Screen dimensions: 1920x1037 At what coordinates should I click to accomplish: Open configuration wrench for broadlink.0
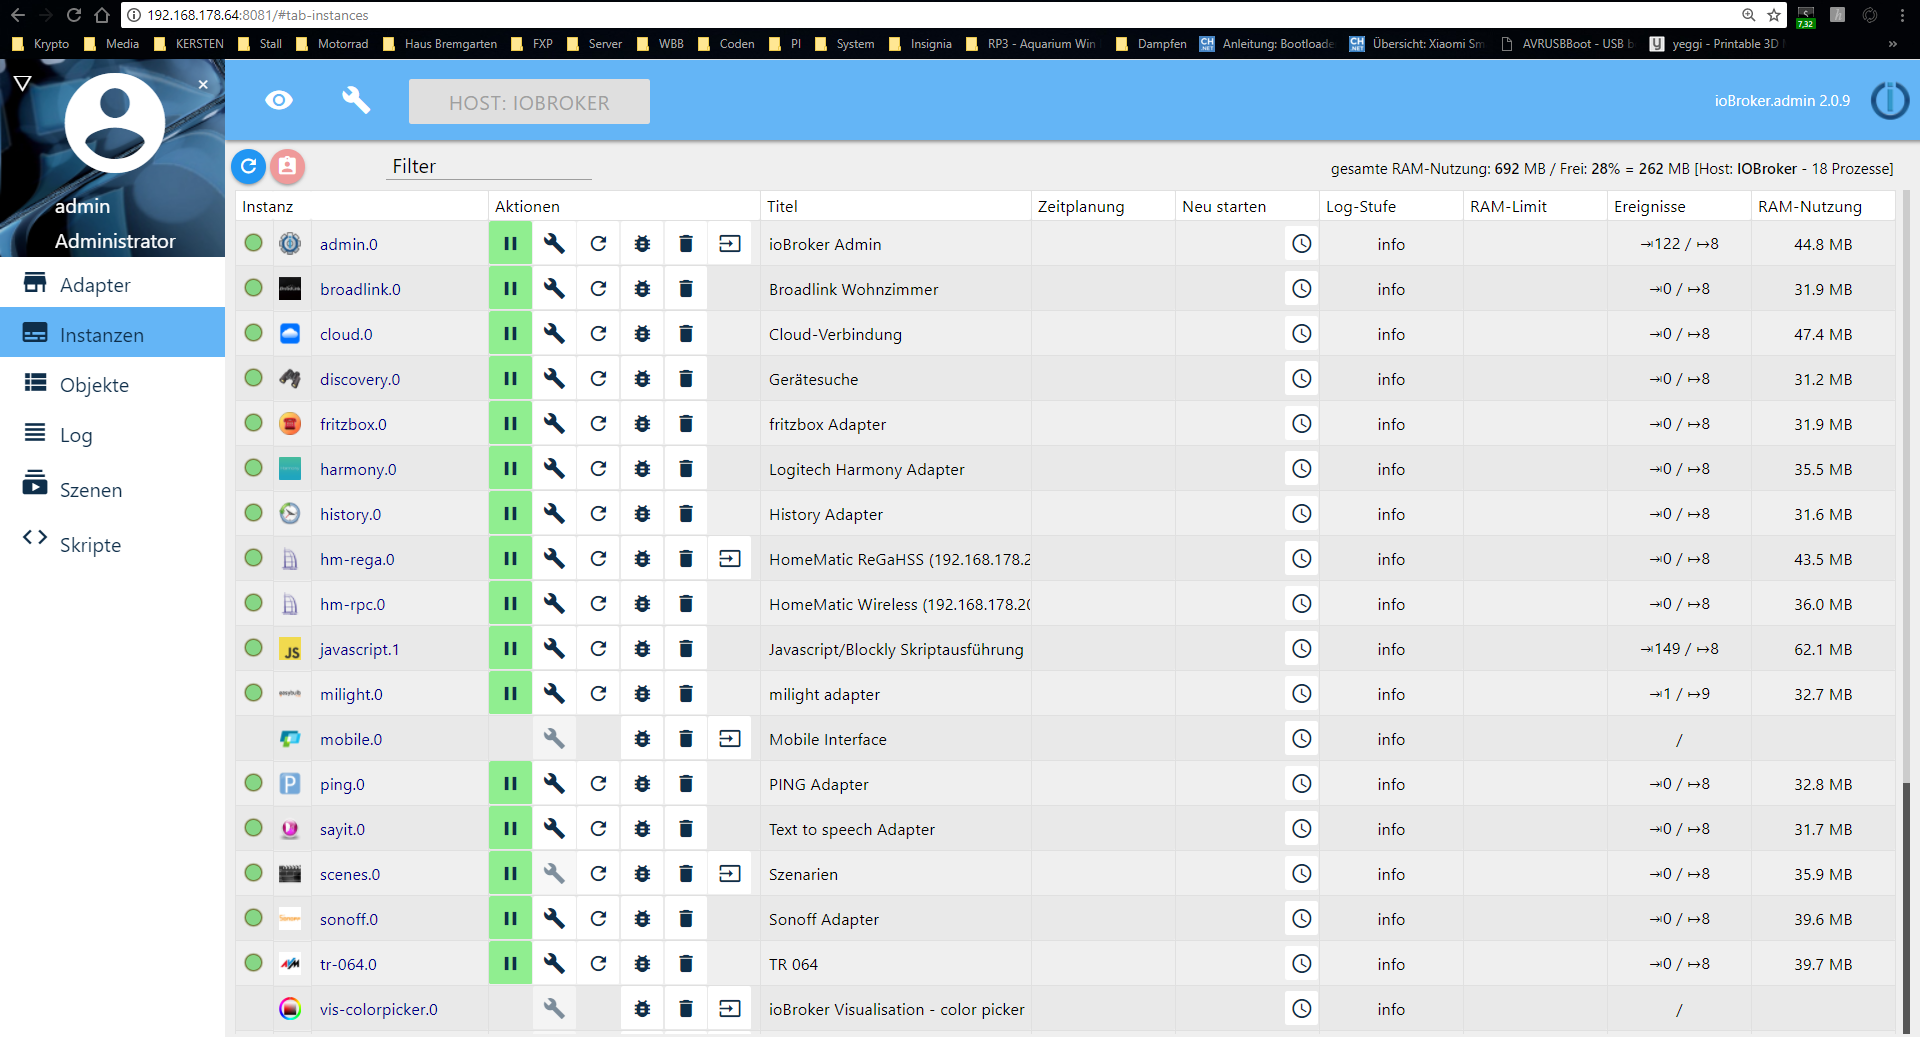coord(554,289)
